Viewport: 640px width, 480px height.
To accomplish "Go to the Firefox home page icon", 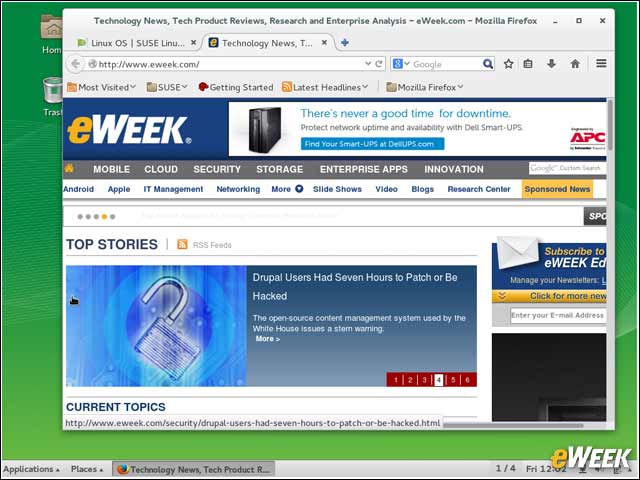I will (x=575, y=64).
